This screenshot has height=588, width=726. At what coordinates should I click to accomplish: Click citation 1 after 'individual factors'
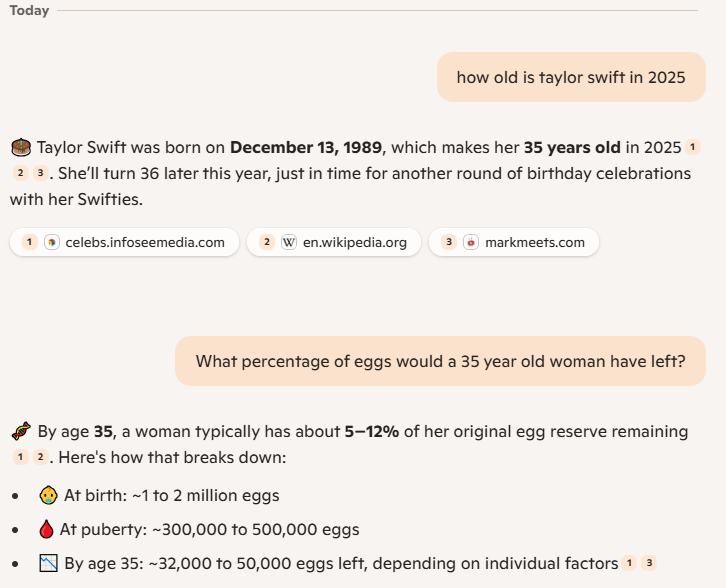629,563
